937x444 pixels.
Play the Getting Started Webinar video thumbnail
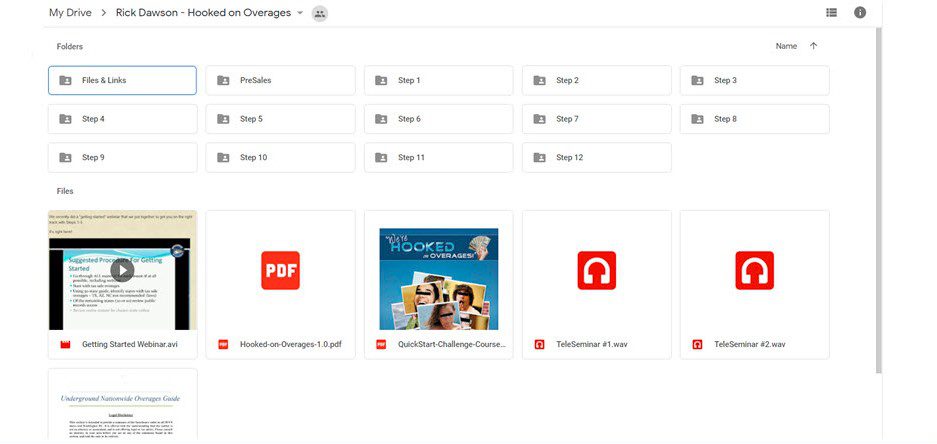pos(123,270)
